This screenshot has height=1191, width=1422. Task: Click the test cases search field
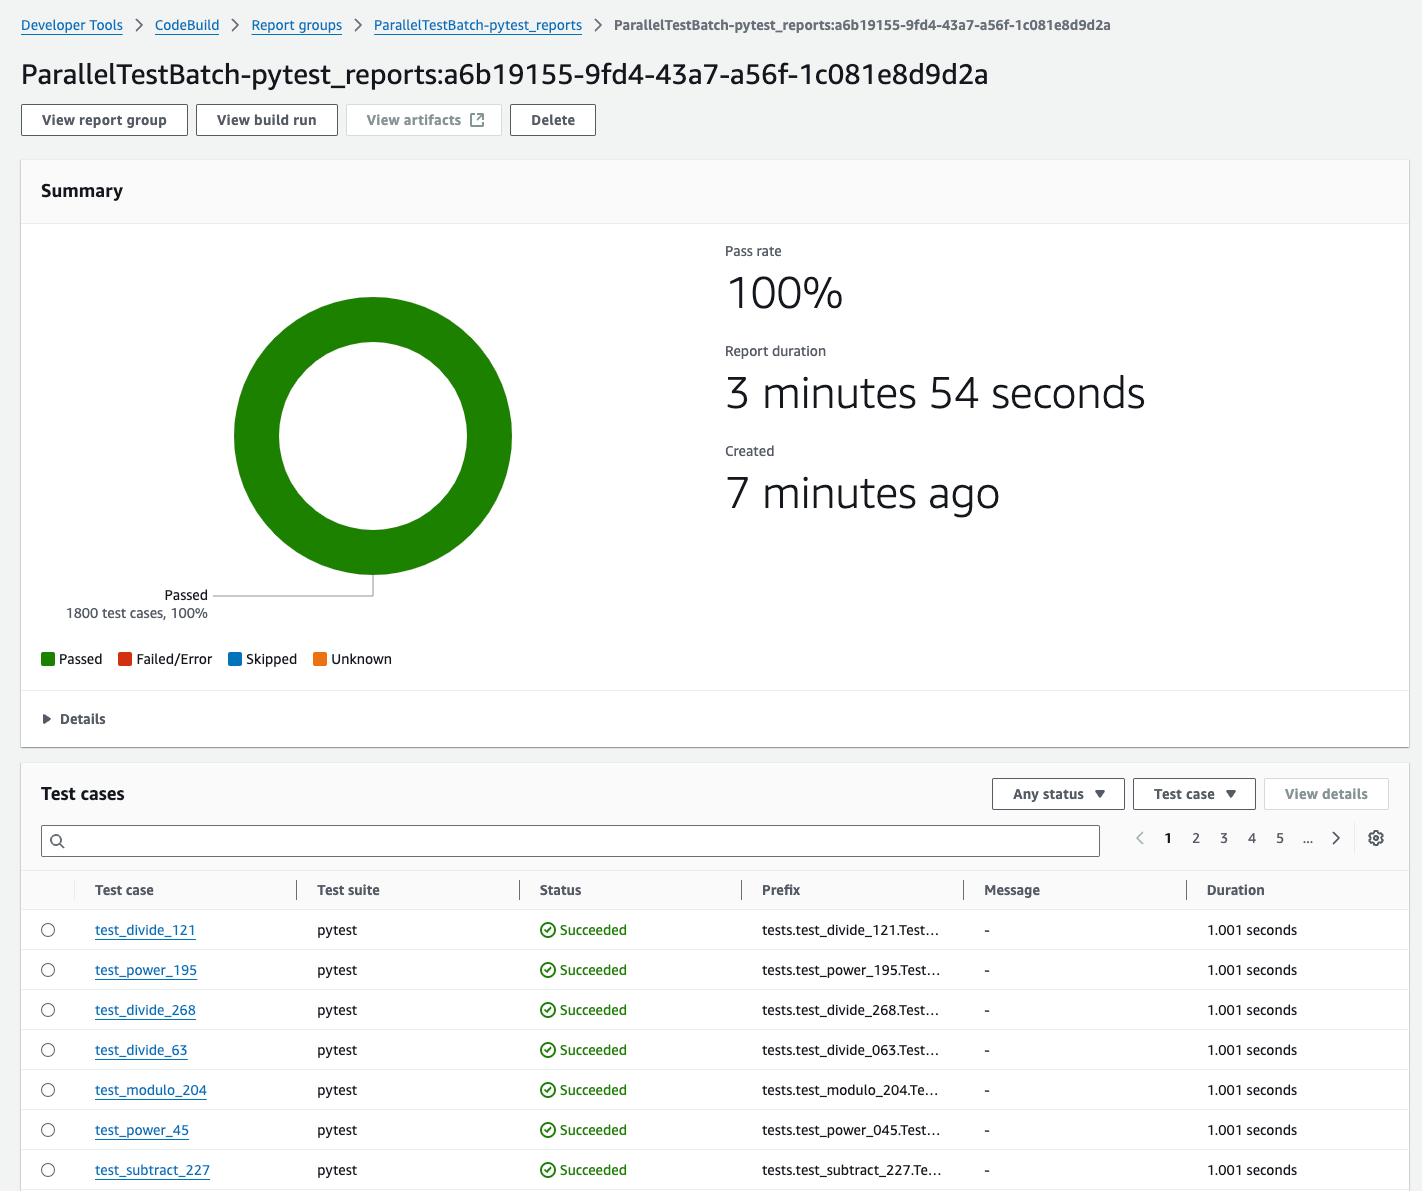coord(570,841)
